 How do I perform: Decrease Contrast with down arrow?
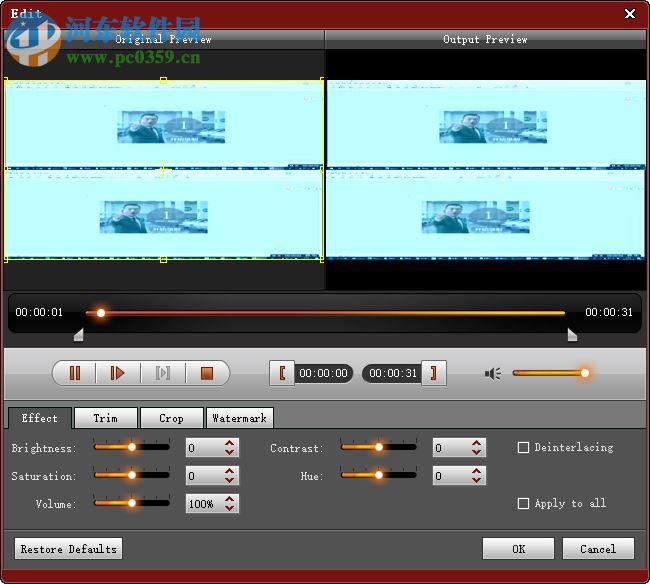coord(477,452)
